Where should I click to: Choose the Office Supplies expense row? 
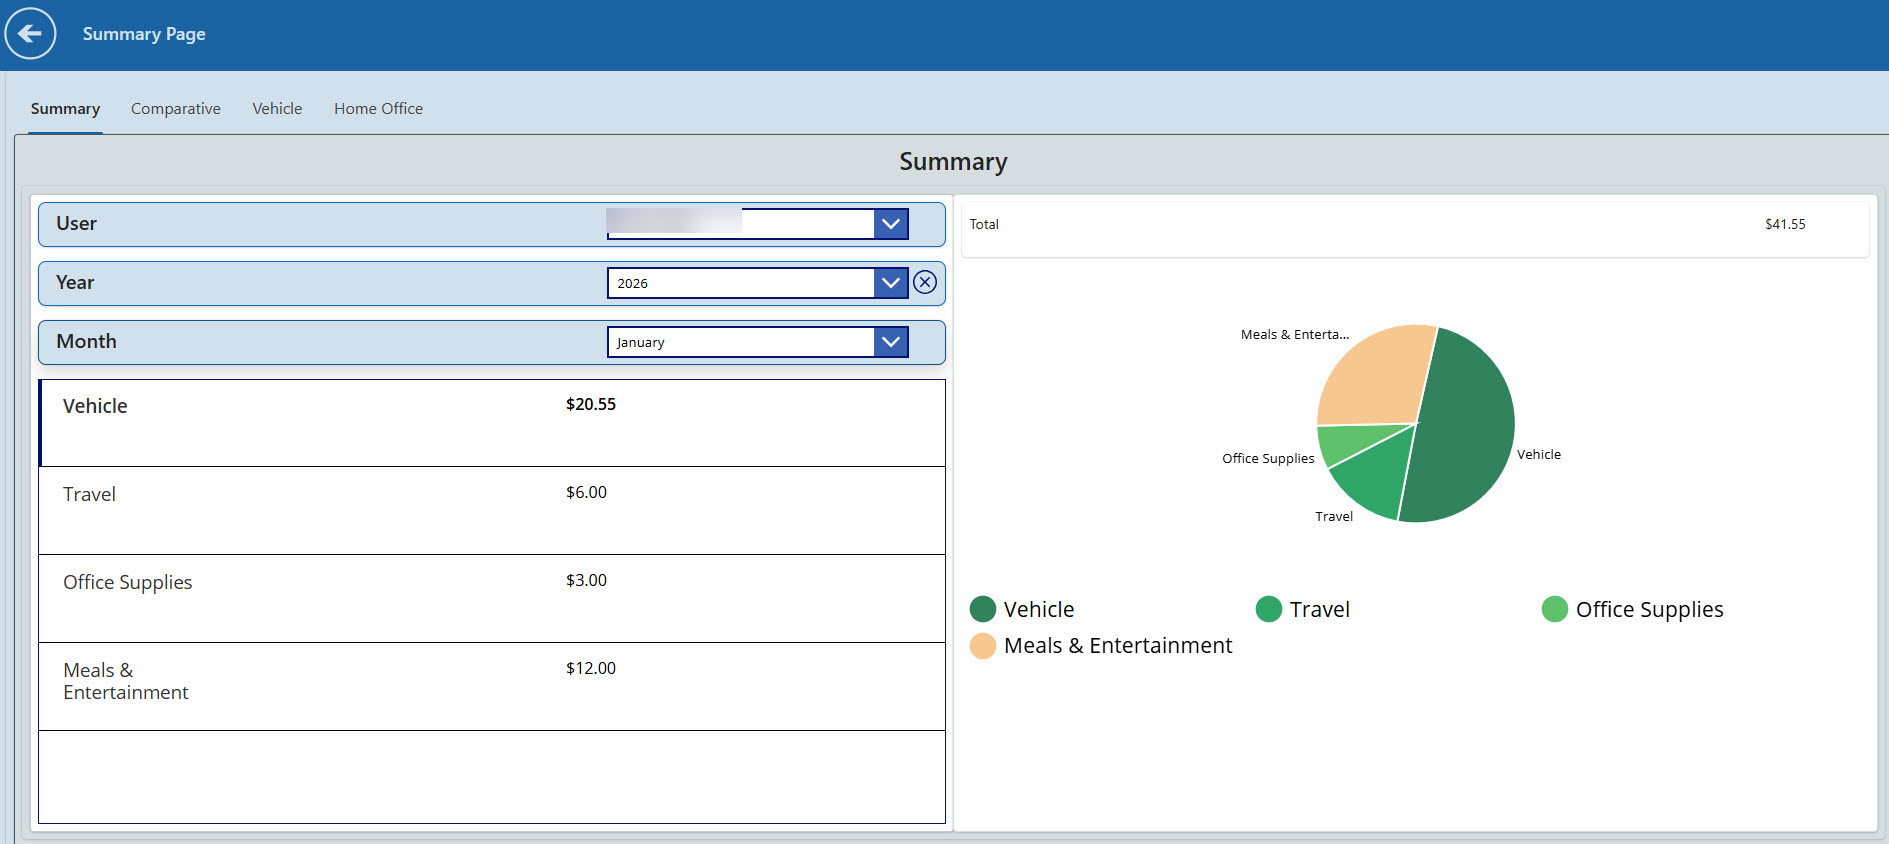point(491,598)
